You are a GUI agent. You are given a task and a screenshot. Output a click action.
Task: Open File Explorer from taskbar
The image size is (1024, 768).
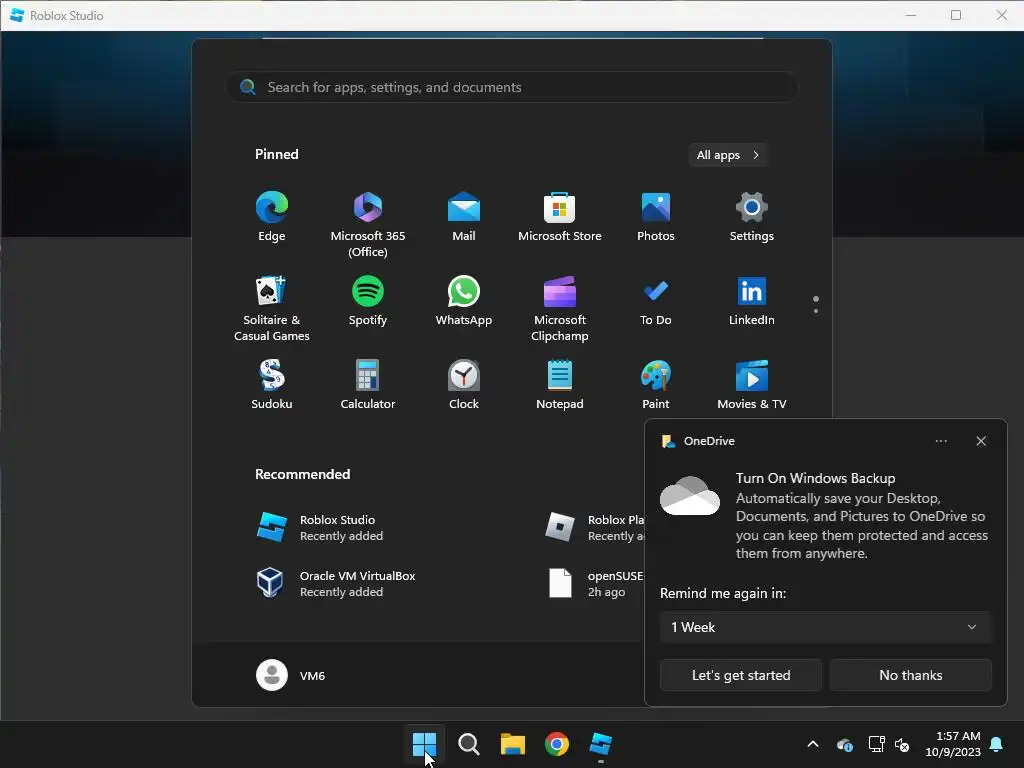[x=513, y=744]
